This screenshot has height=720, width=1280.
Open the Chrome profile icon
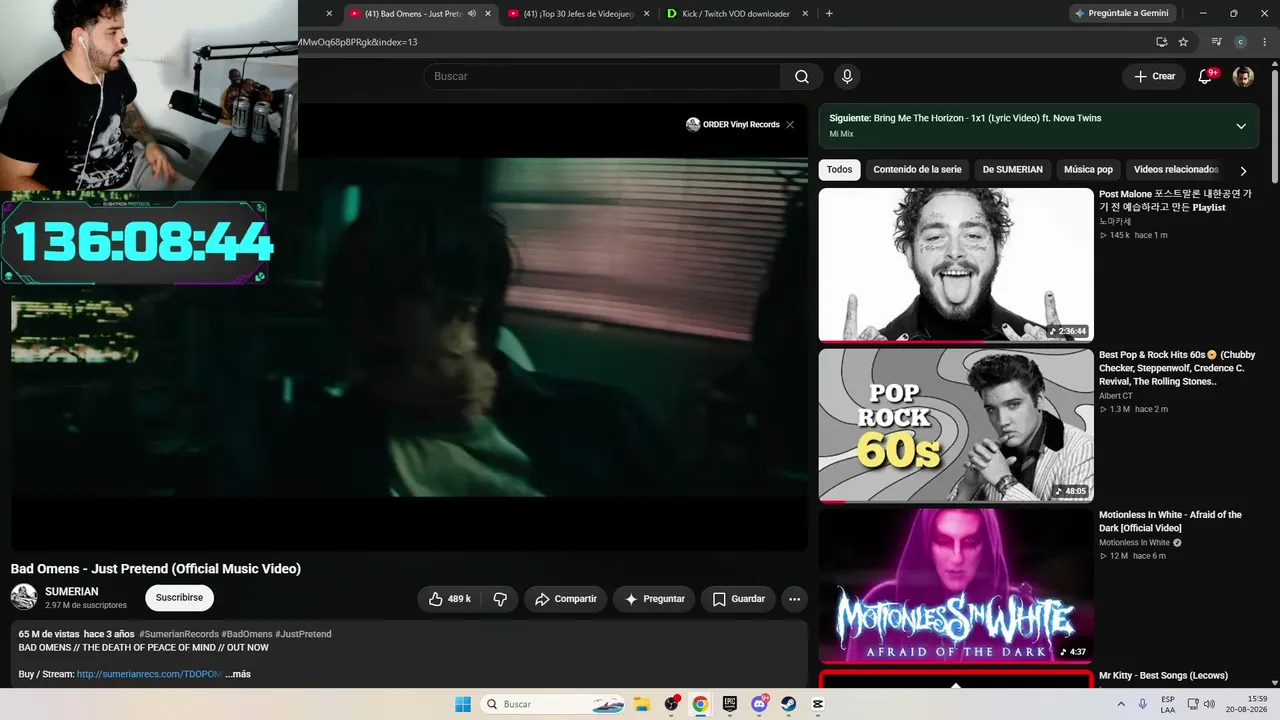[x=1241, y=42]
